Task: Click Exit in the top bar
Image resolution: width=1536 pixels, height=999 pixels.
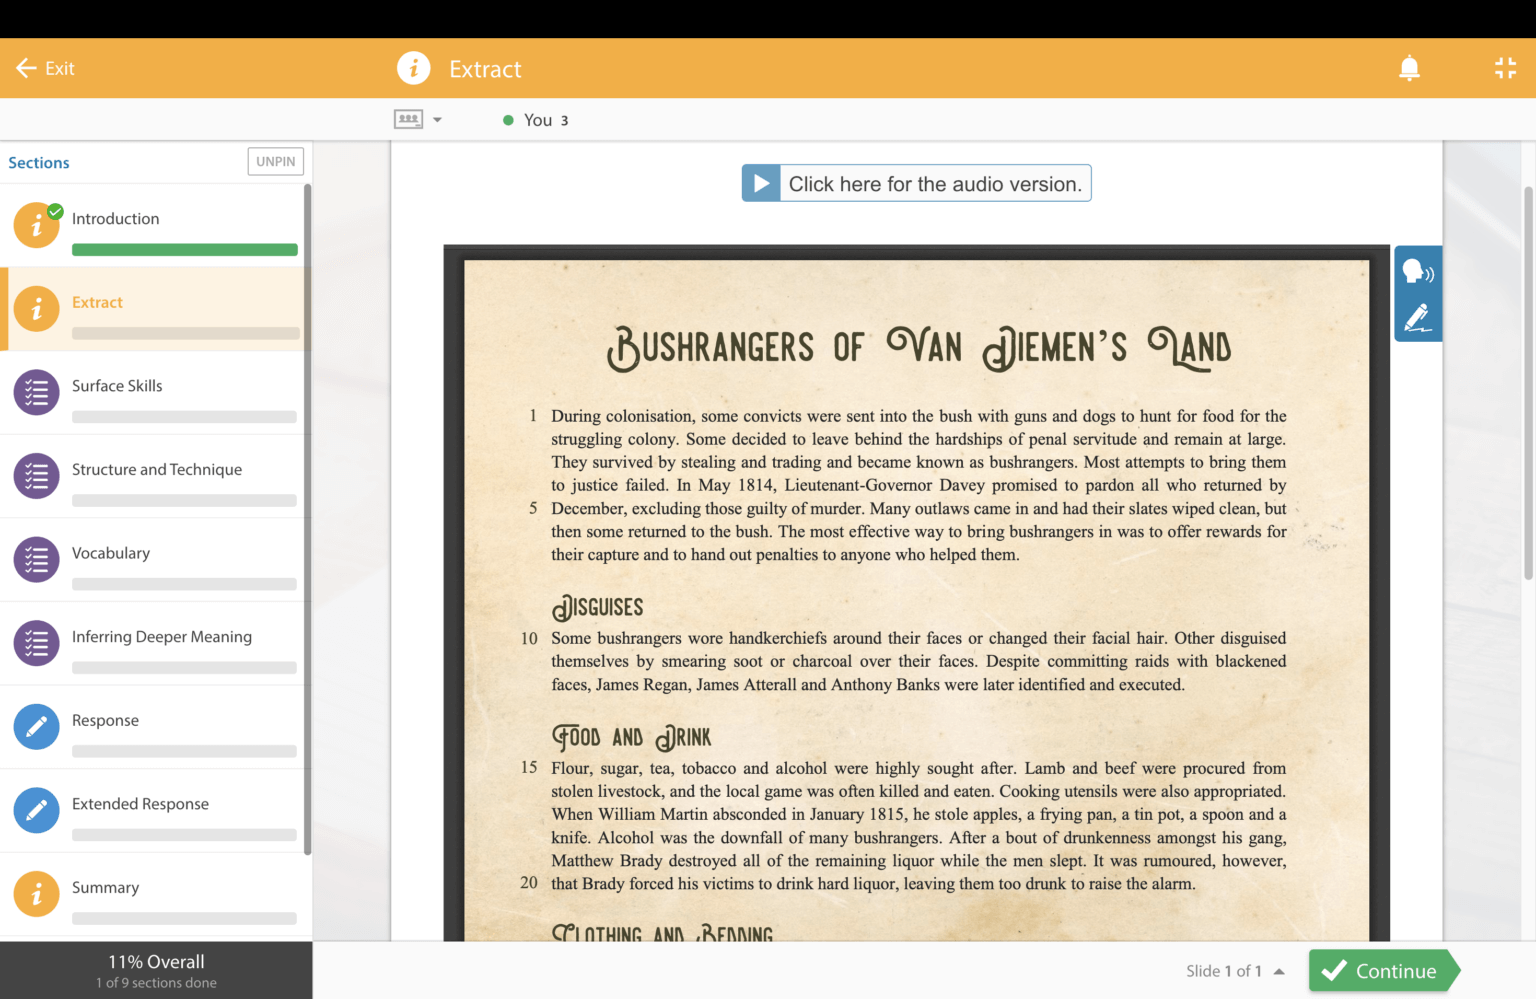Action: coord(45,68)
